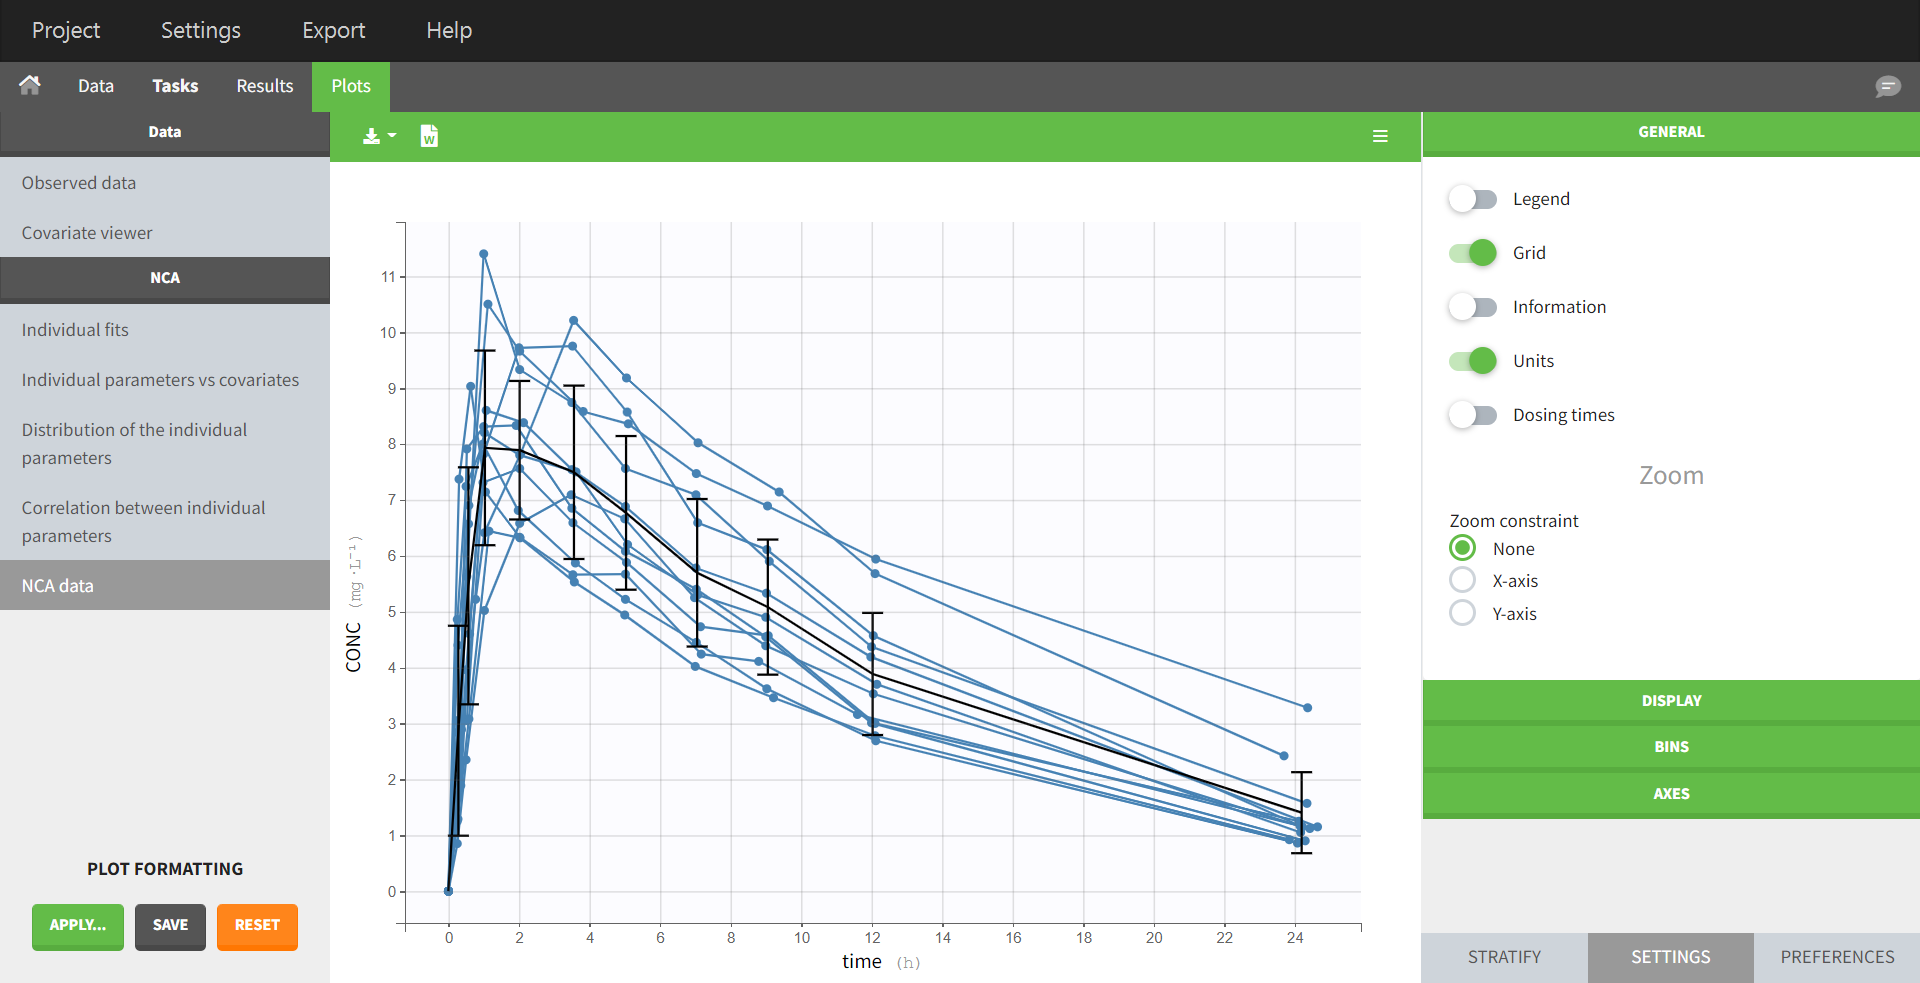The height and width of the screenshot is (983, 1920).
Task: Open the Export menu
Action: pos(333,31)
